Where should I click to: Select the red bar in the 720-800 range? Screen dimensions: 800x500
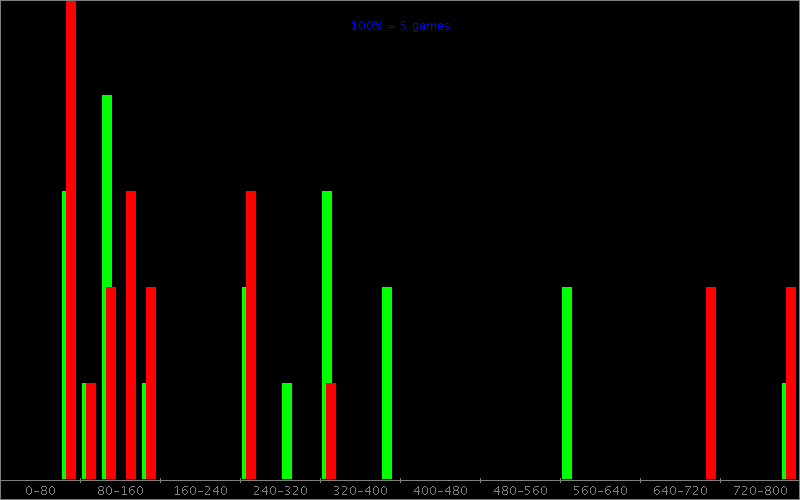tap(791, 383)
